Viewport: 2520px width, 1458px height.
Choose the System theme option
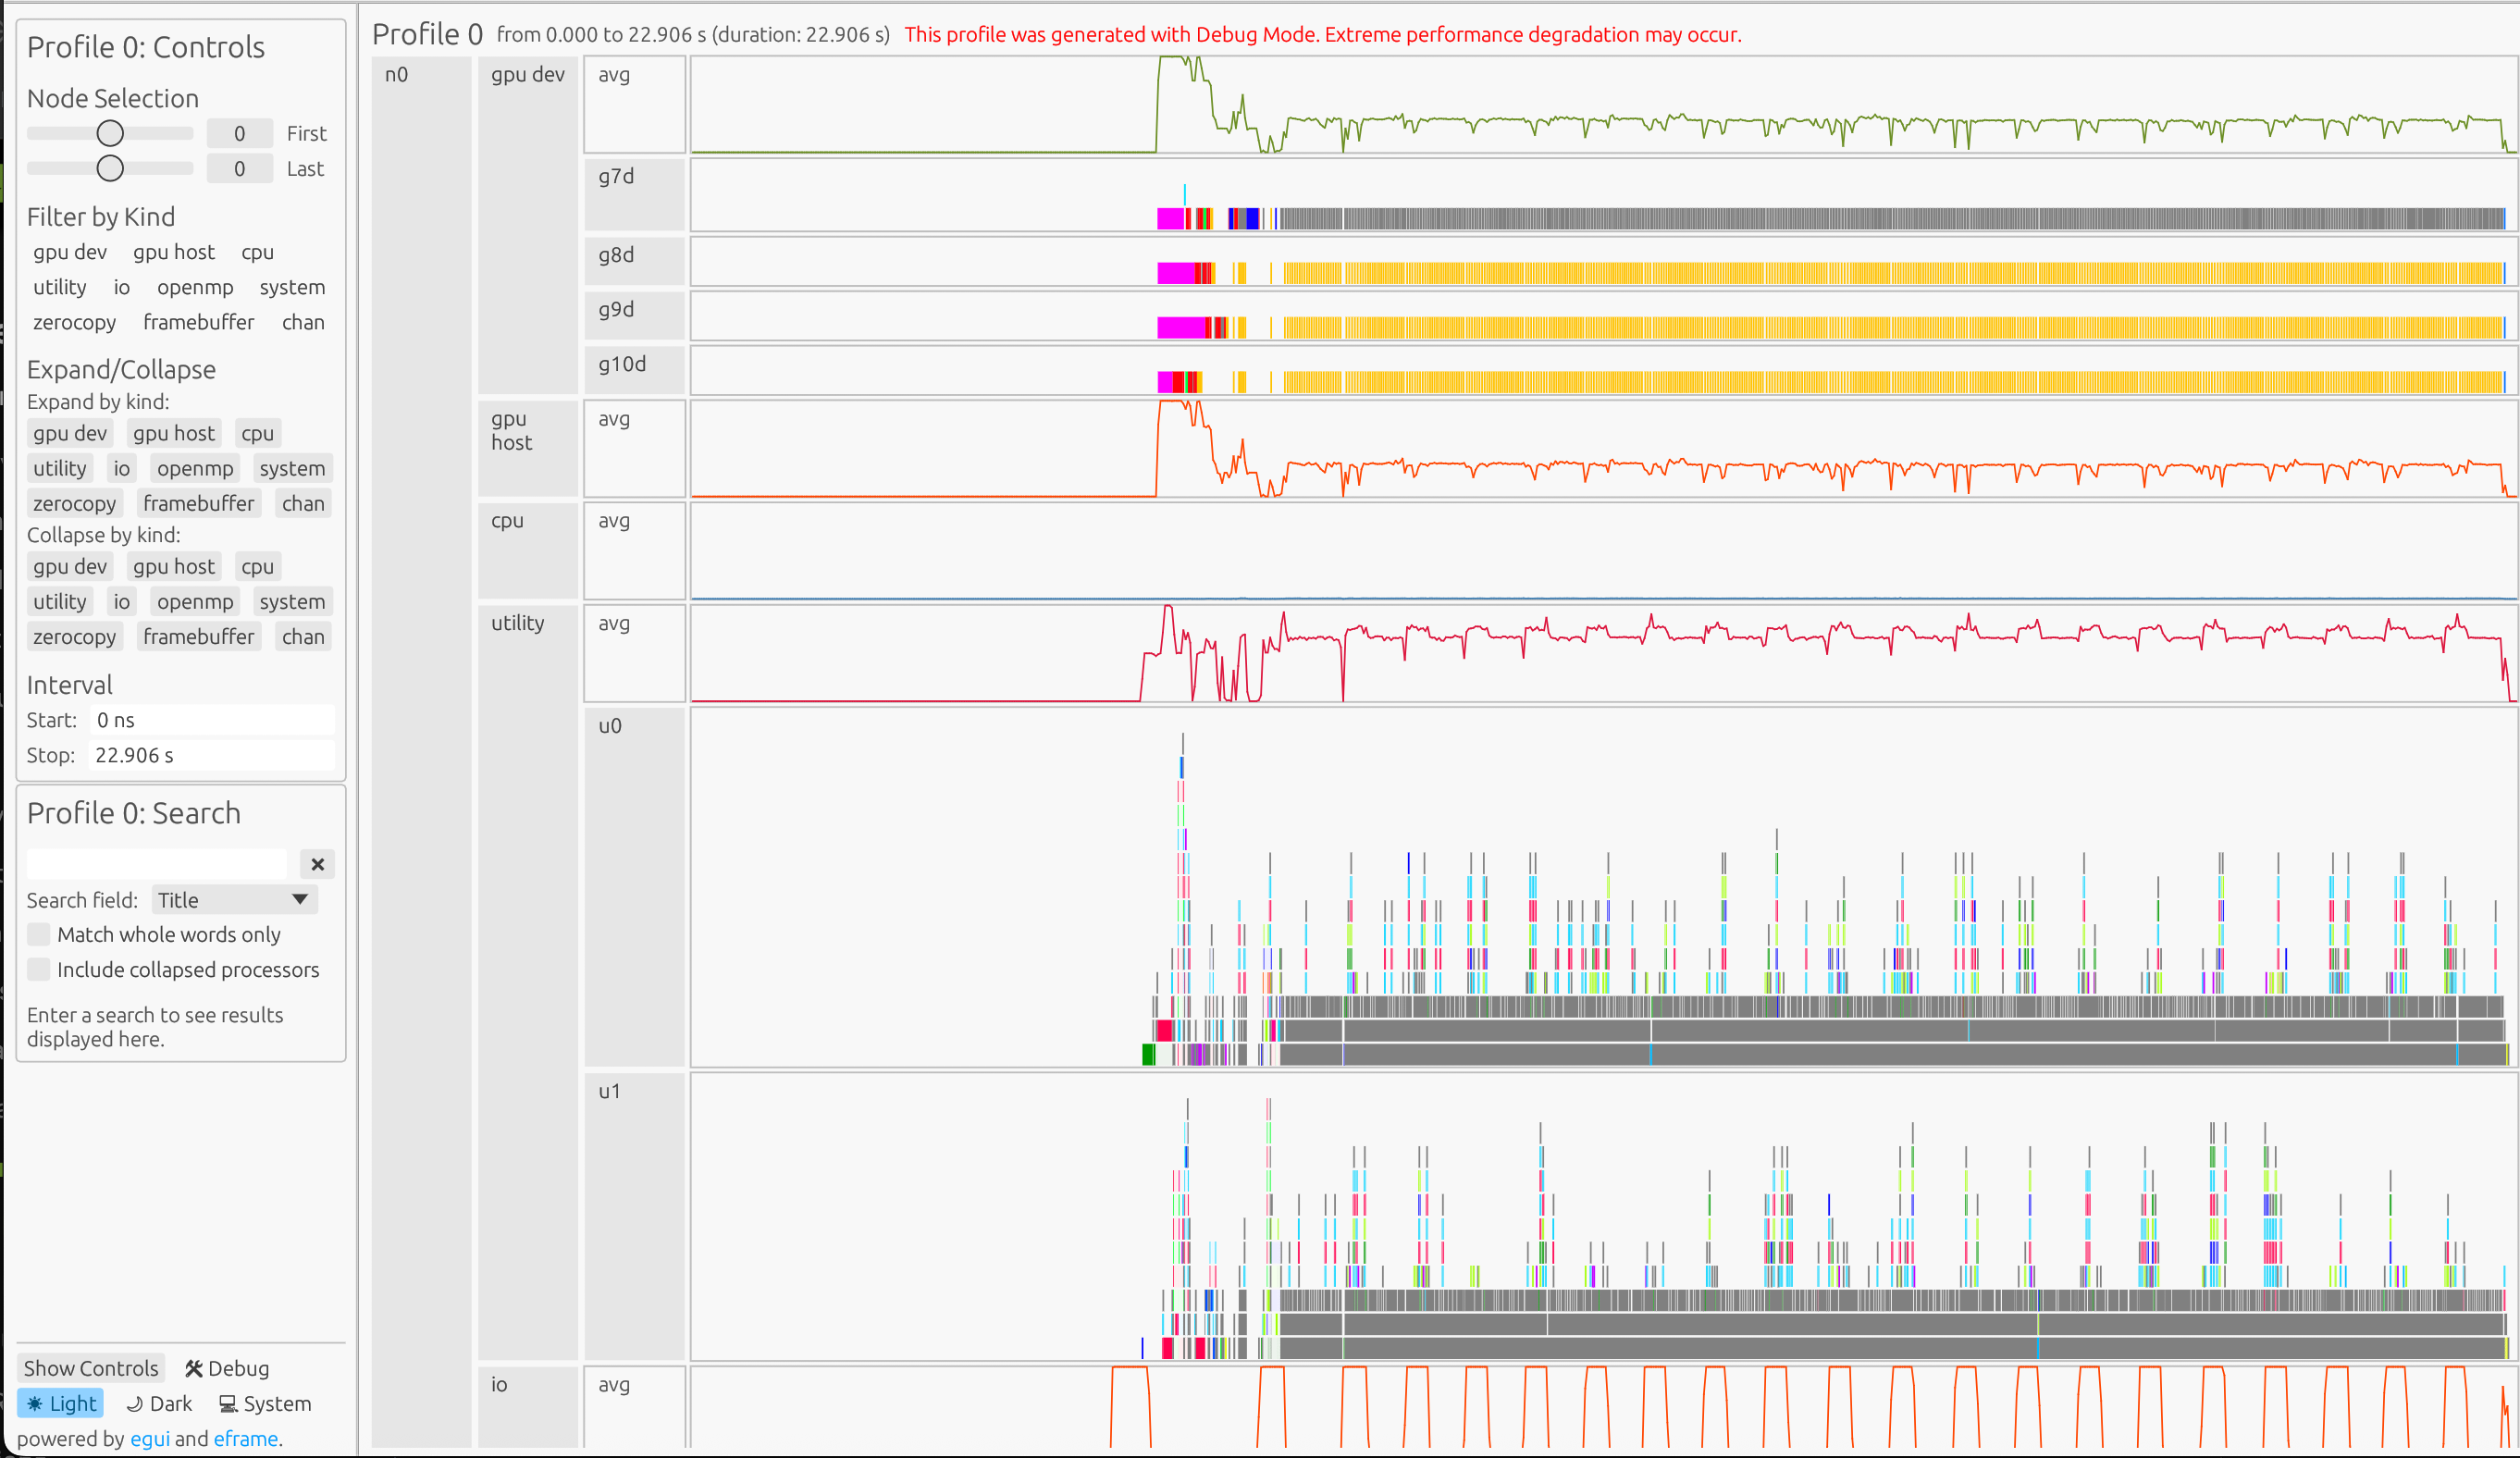point(265,1403)
